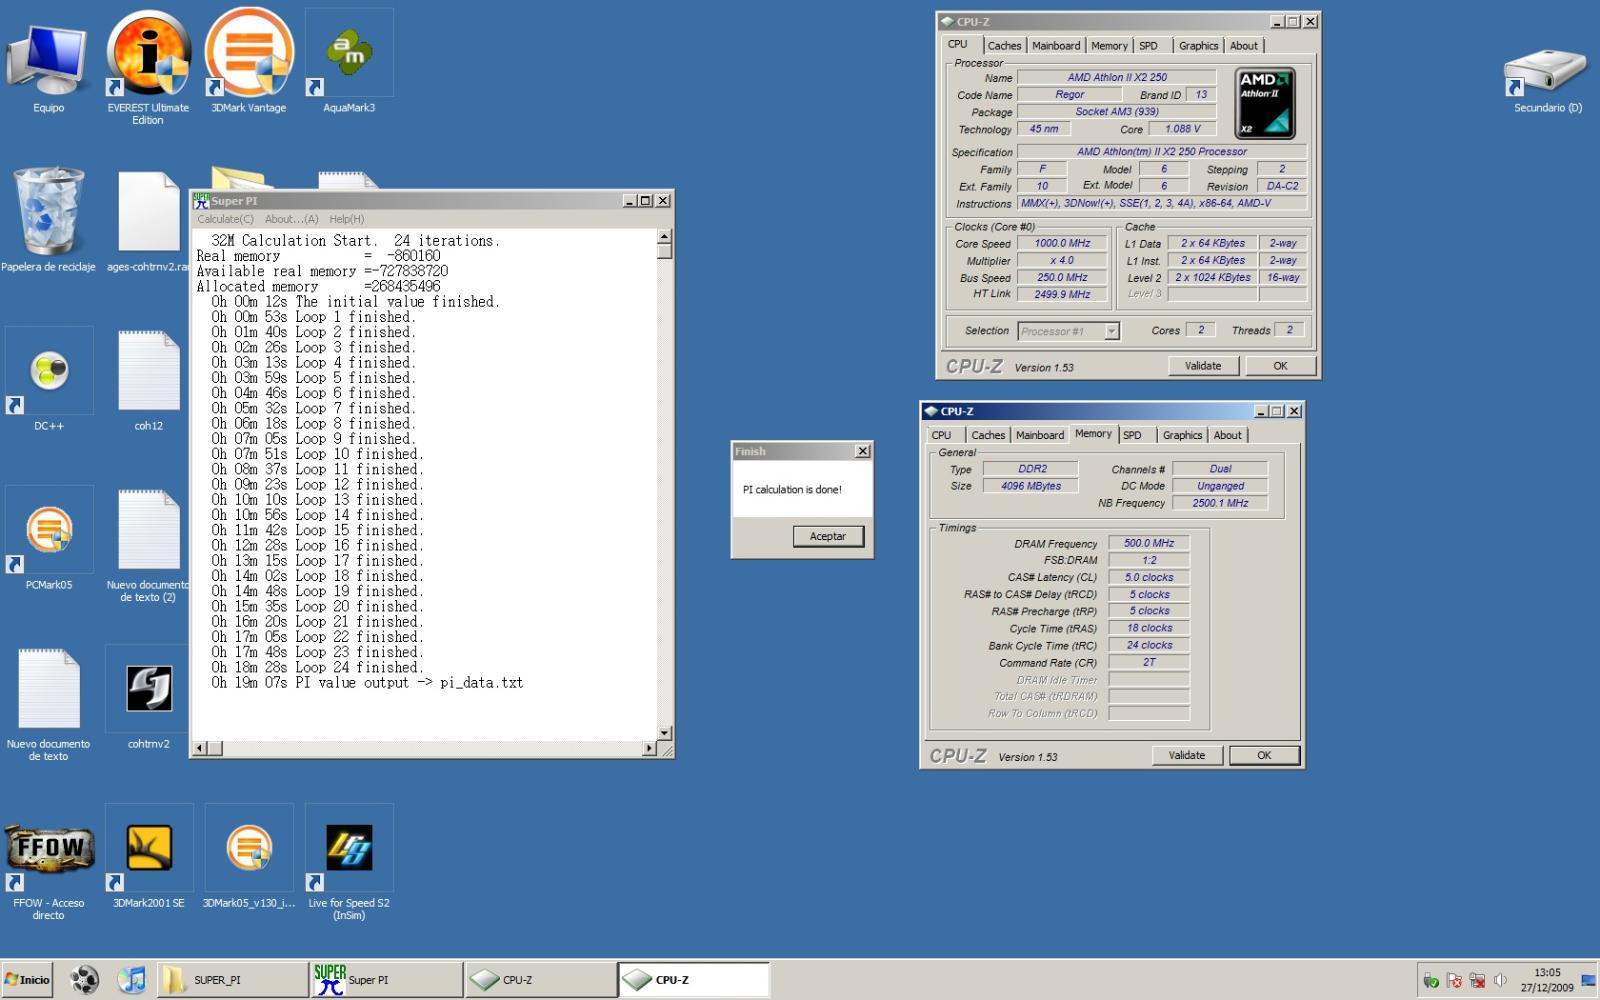Click OK in lower CPU-Z Memory window

[1264, 755]
